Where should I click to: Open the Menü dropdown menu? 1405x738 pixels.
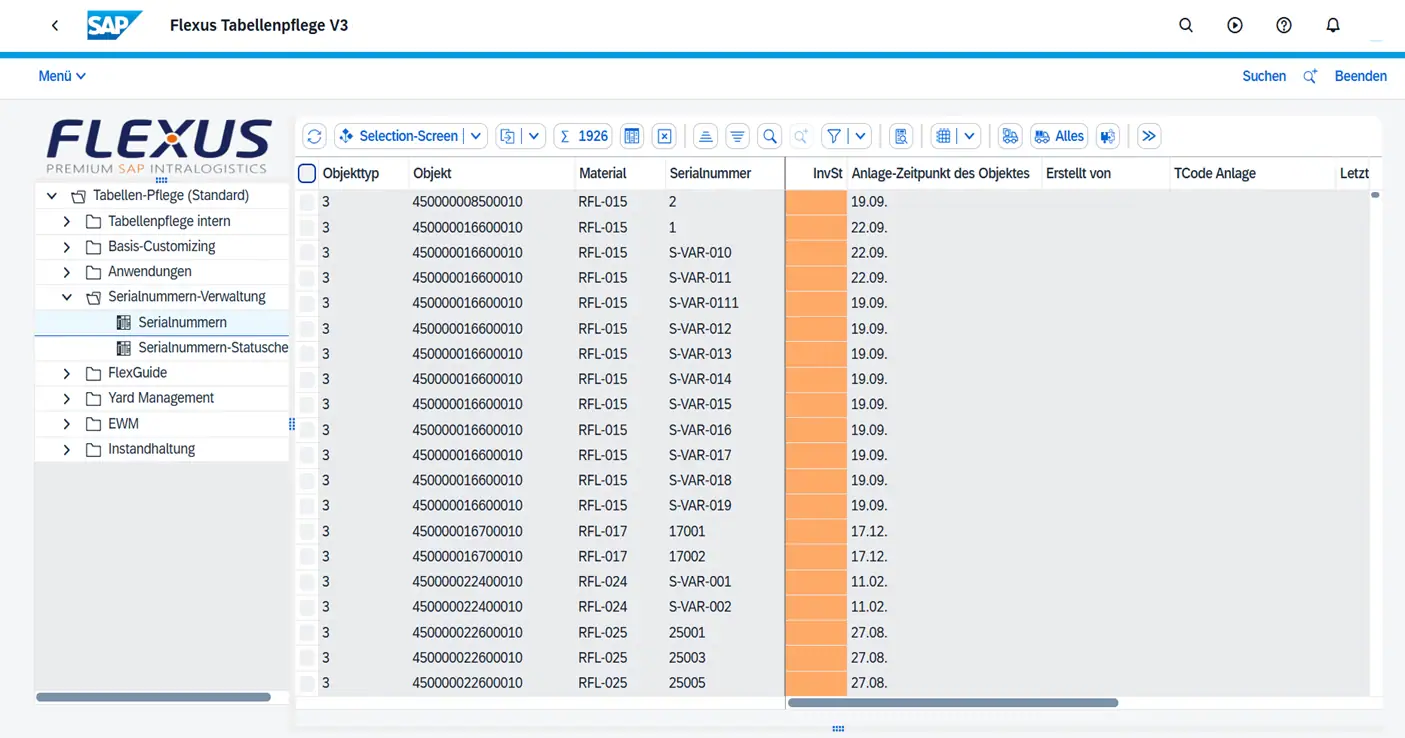62,76
